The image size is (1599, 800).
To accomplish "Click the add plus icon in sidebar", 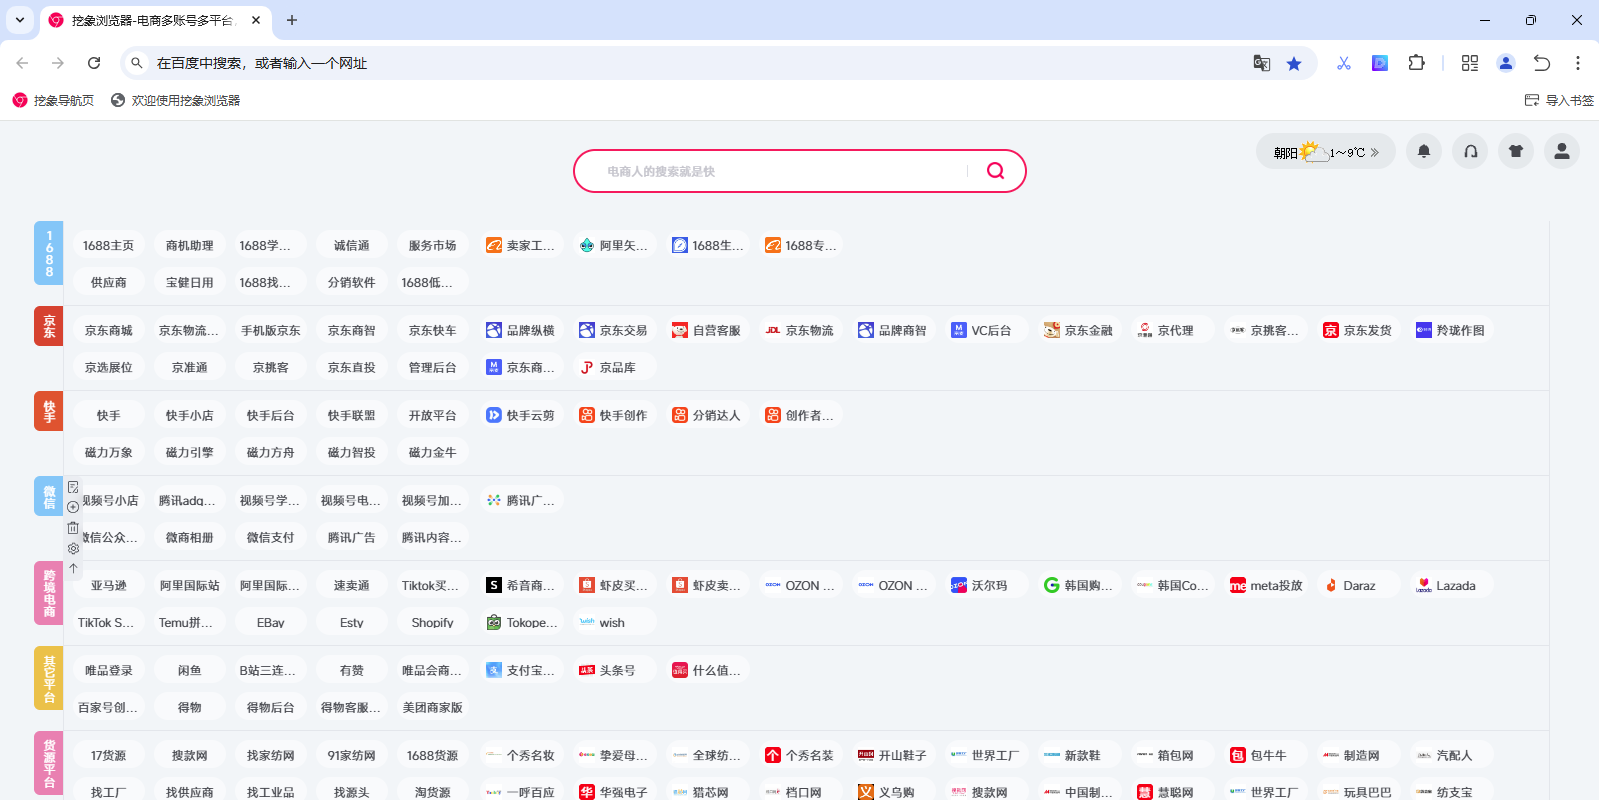I will pos(73,507).
